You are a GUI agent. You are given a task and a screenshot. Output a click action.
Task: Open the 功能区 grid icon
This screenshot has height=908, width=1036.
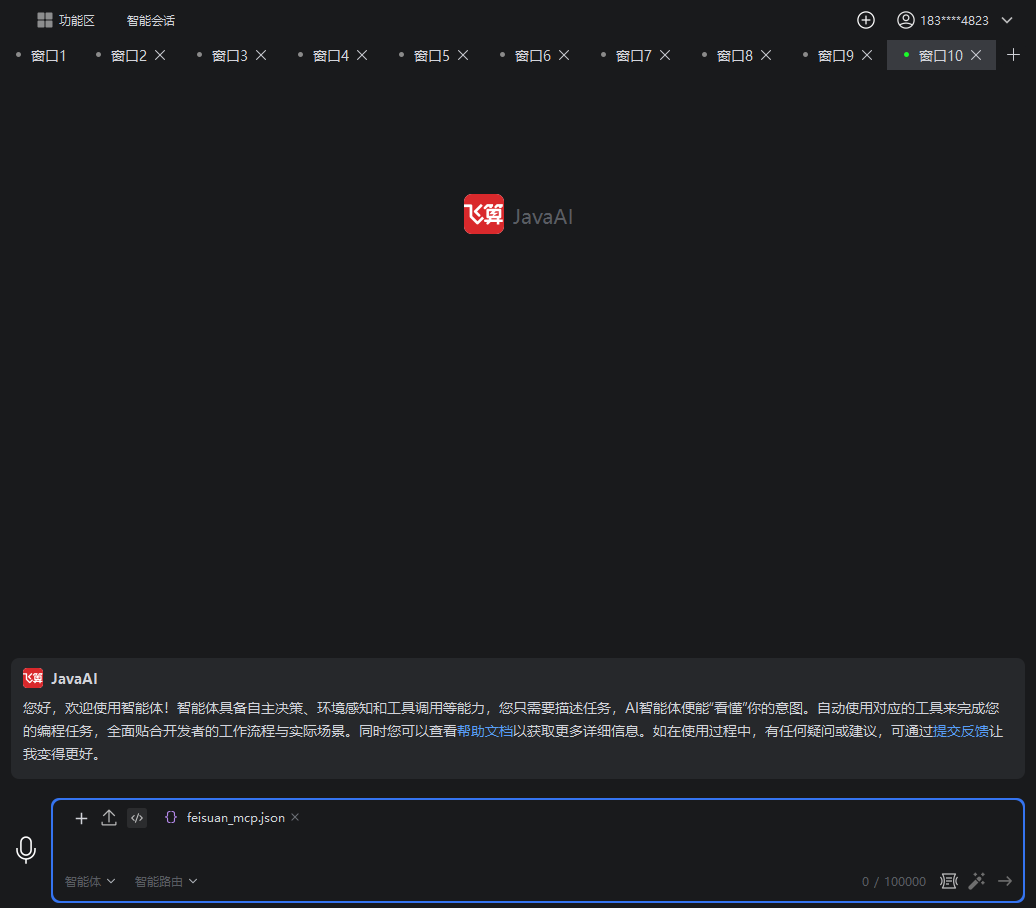[44, 20]
